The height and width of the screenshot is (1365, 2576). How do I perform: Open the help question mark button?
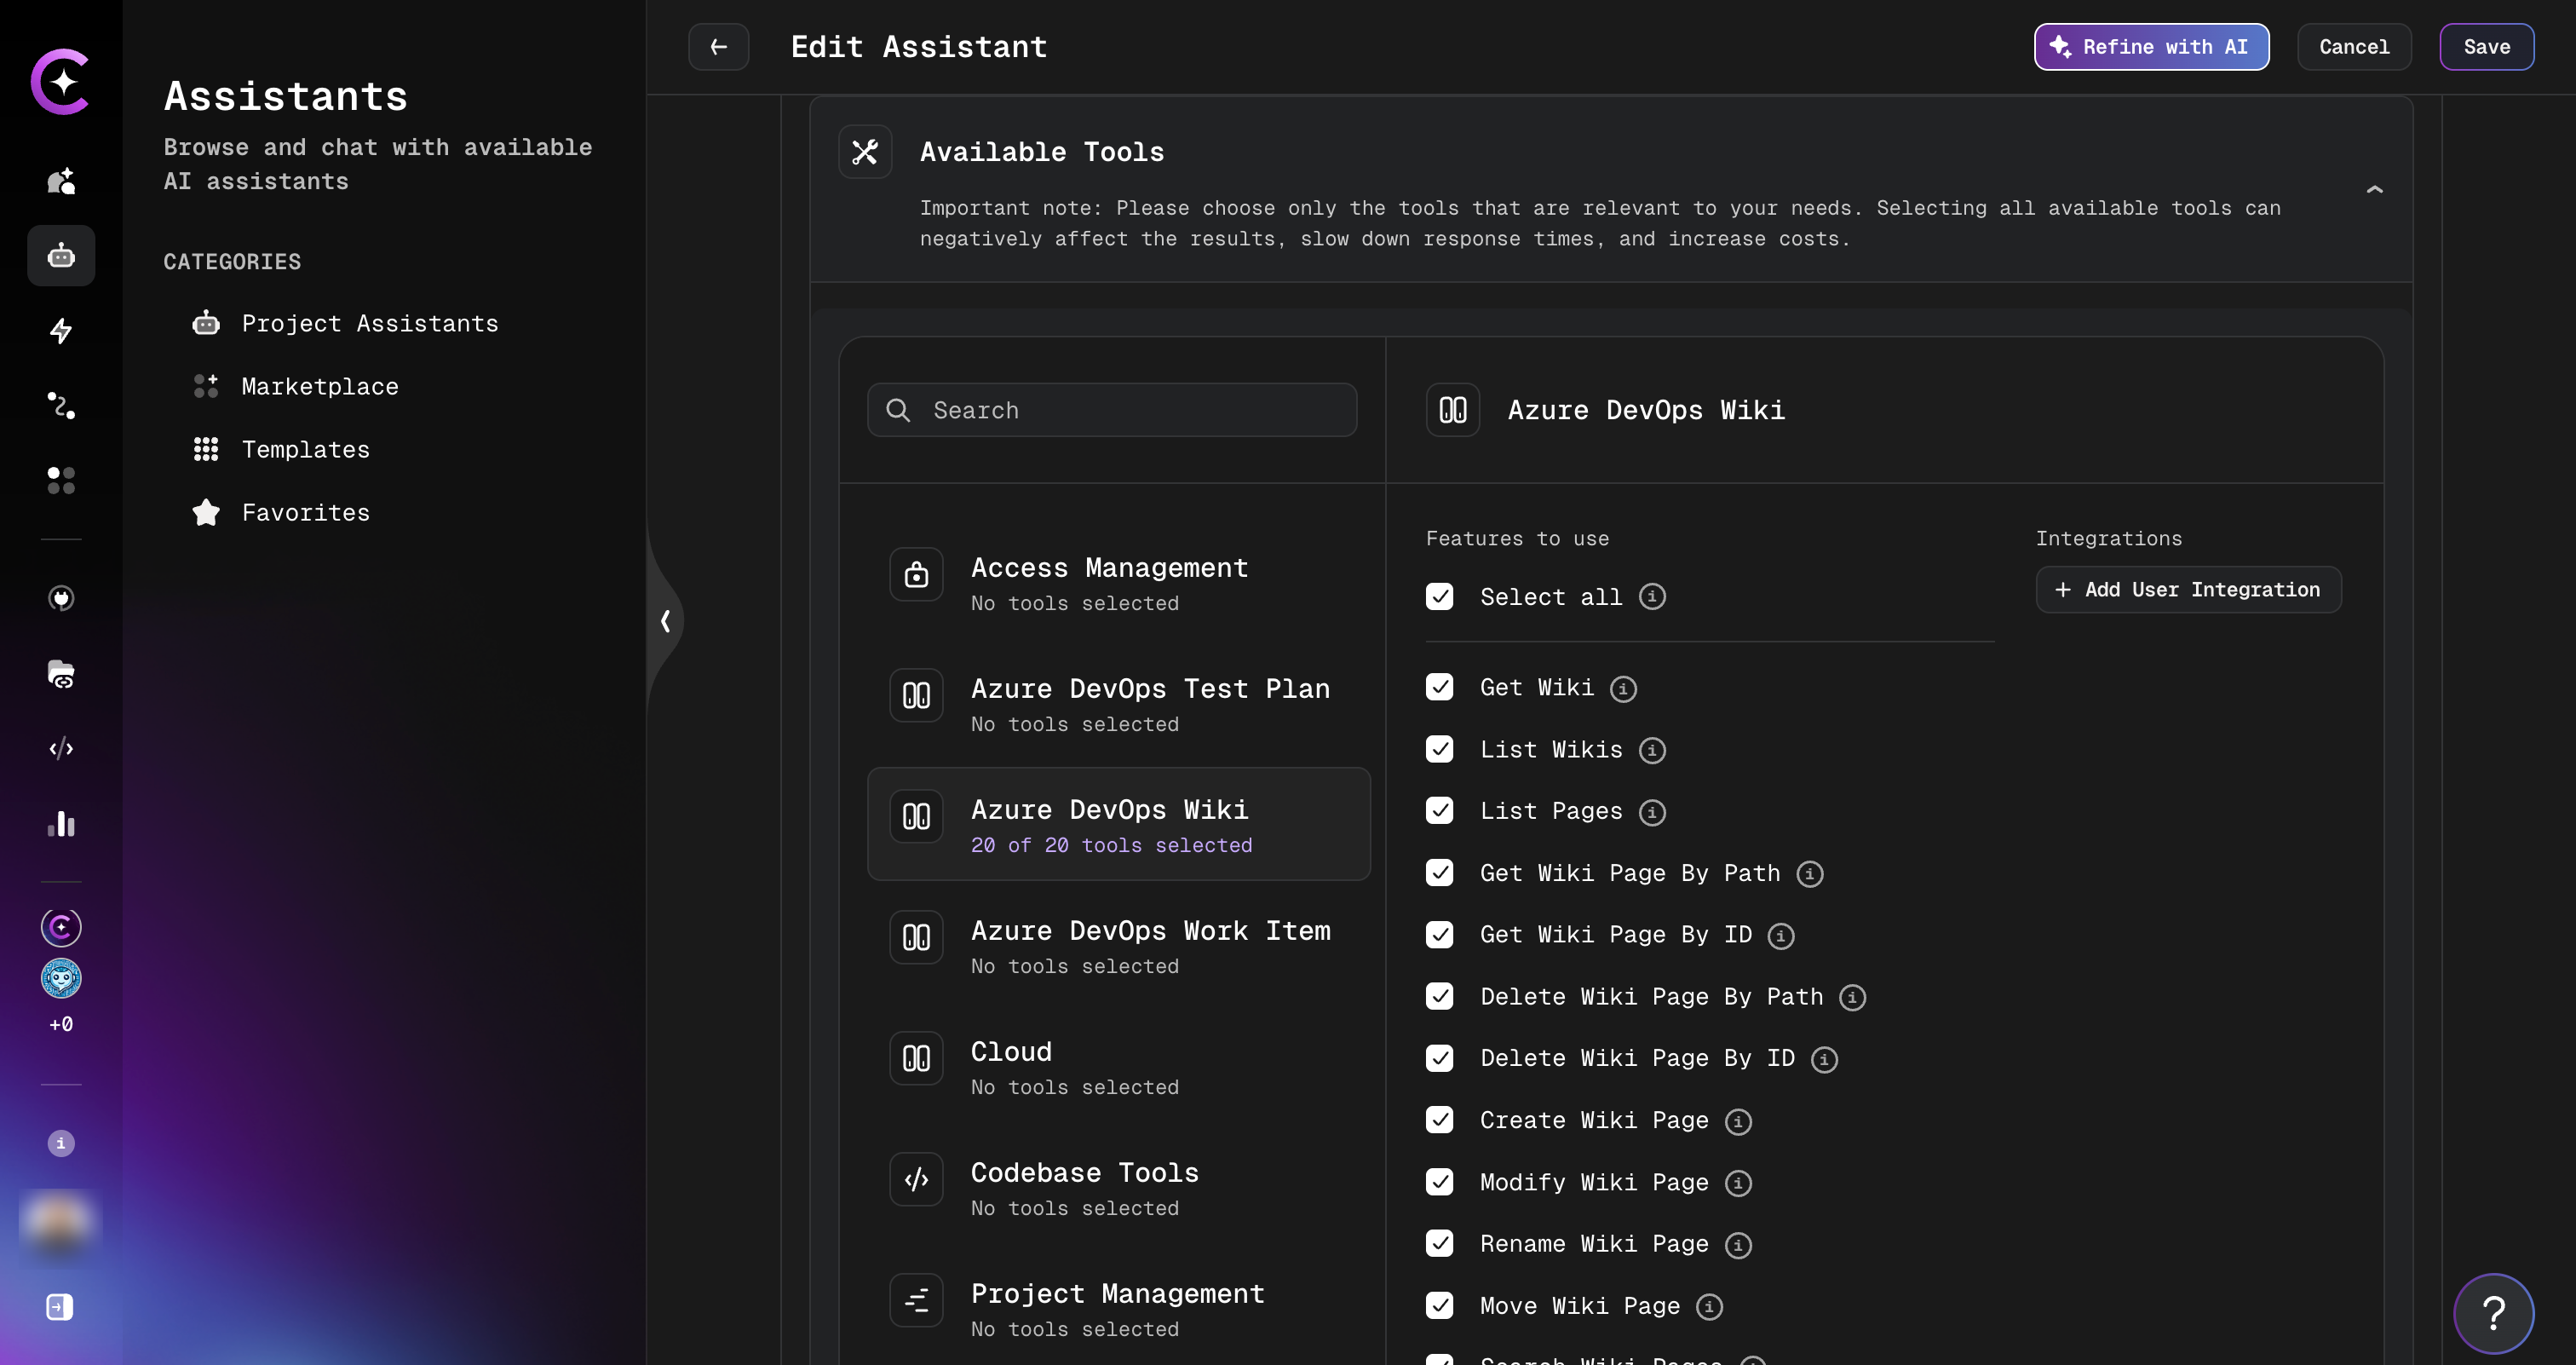coord(2493,1313)
